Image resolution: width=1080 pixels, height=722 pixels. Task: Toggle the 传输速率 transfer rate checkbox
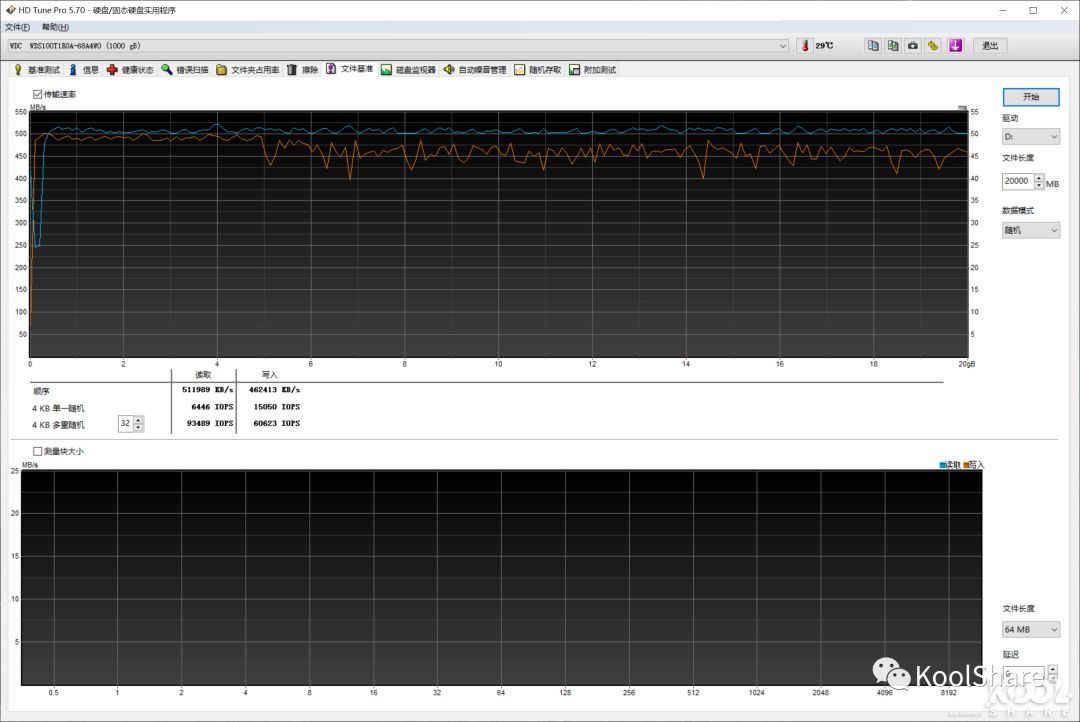pyautogui.click(x=37, y=94)
